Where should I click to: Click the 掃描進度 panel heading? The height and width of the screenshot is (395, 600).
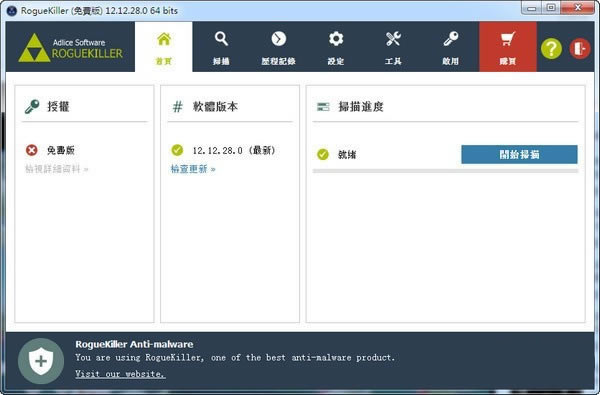click(x=361, y=106)
